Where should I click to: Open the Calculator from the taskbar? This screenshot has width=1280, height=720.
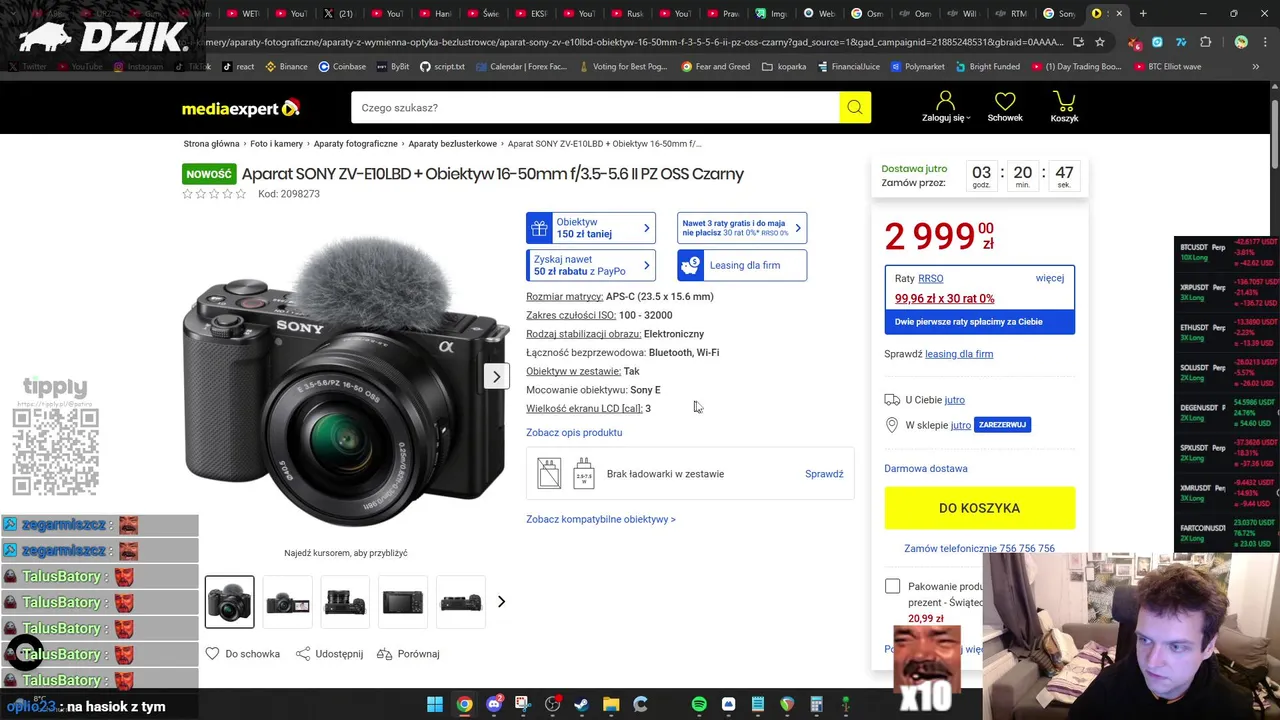[816, 705]
